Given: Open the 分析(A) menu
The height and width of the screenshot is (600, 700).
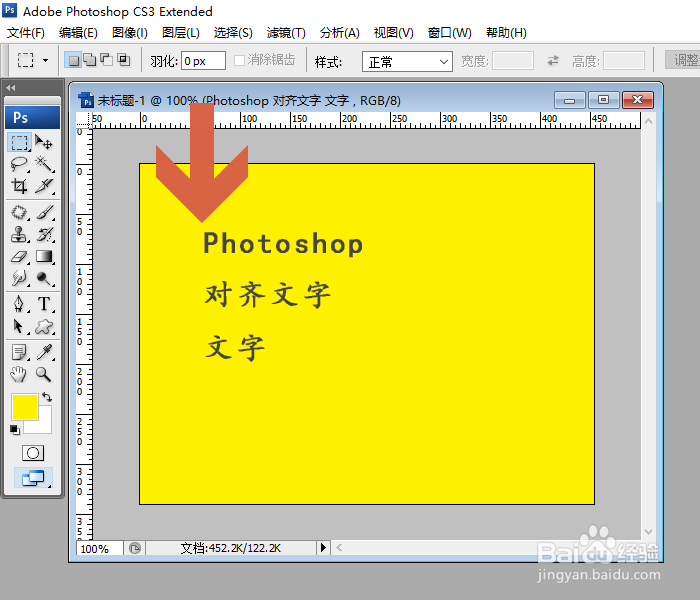Looking at the screenshot, I should (340, 33).
